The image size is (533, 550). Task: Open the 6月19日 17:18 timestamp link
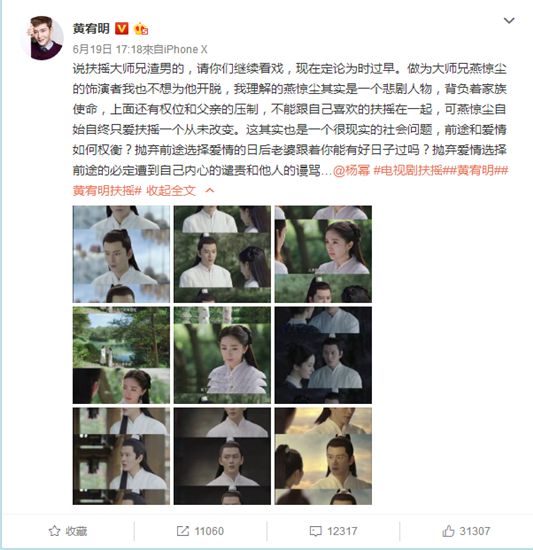pos(106,49)
